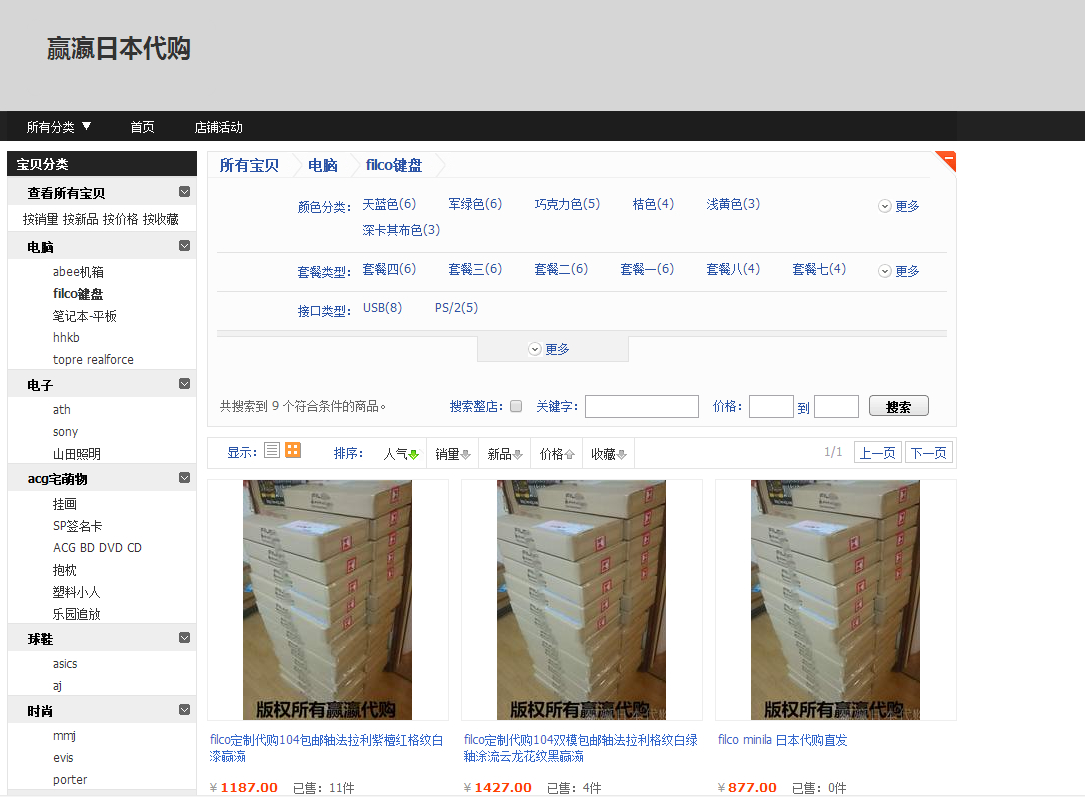Sort all items 按销量 in sidebar

[x=40, y=219]
